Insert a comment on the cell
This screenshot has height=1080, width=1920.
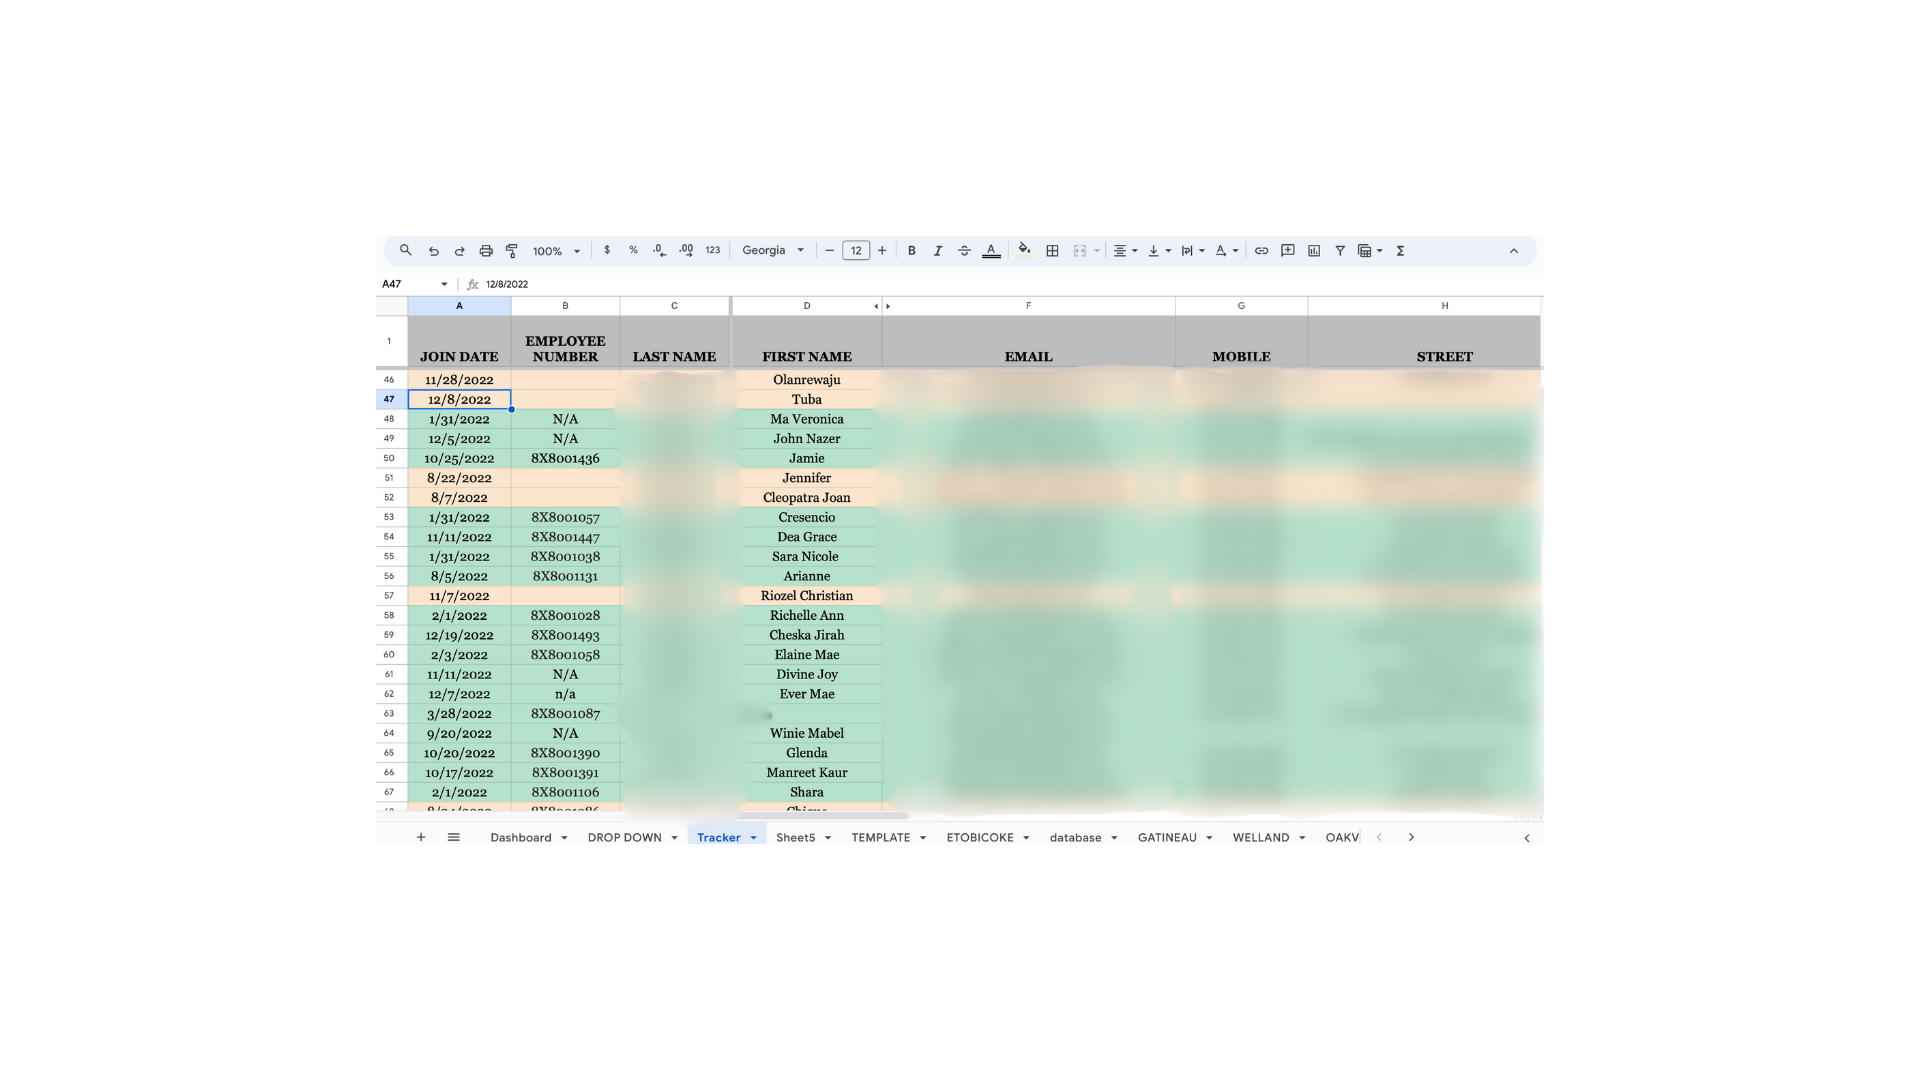(x=1287, y=250)
